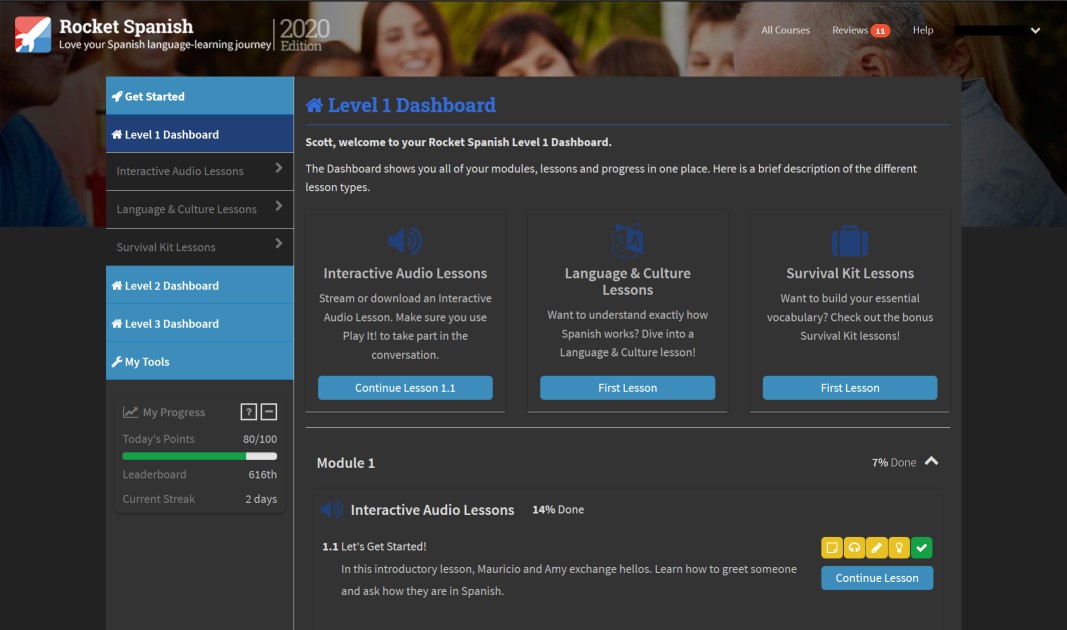Click the Current Streak 2 days entry
The width and height of the screenshot is (1067, 630).
(x=199, y=499)
